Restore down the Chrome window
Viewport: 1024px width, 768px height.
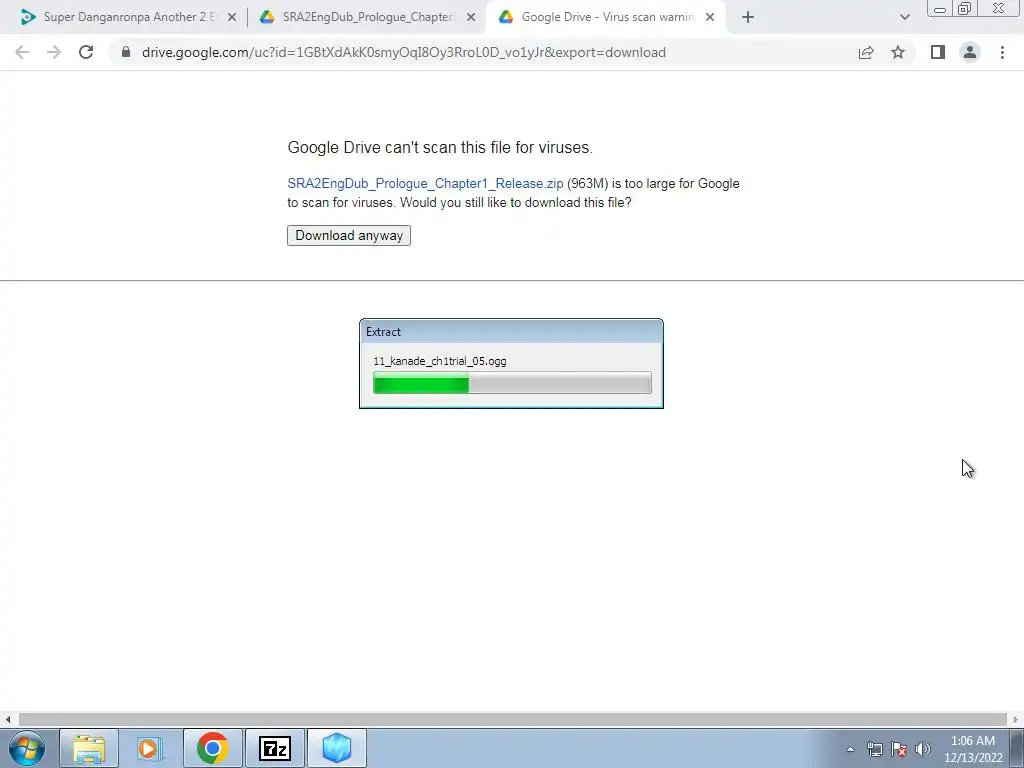pyautogui.click(x=964, y=9)
